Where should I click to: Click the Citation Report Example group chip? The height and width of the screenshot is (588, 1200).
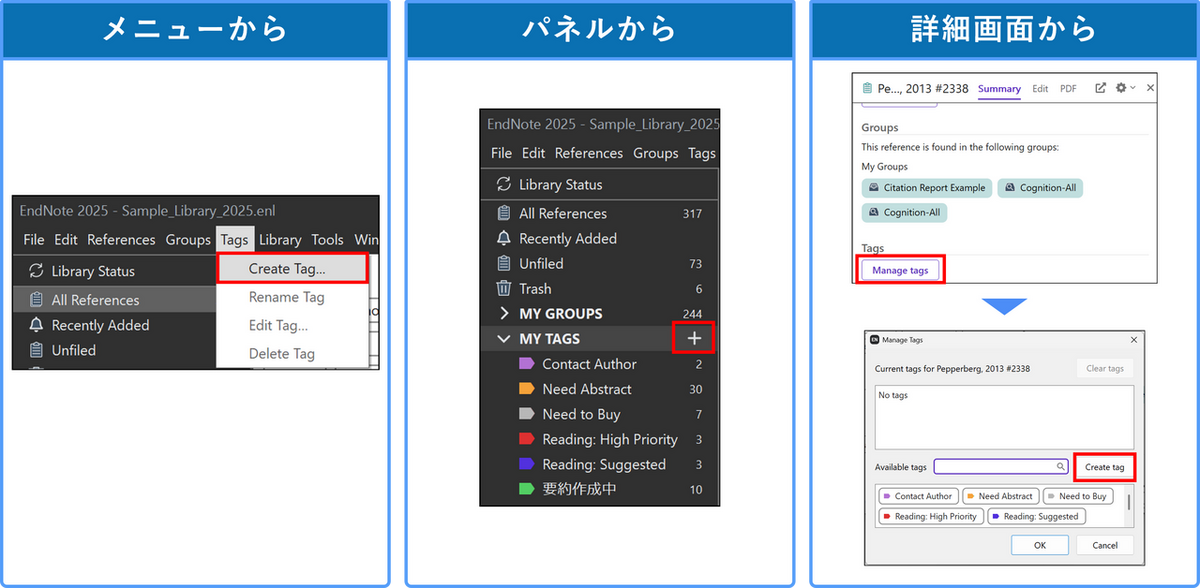coord(927,188)
